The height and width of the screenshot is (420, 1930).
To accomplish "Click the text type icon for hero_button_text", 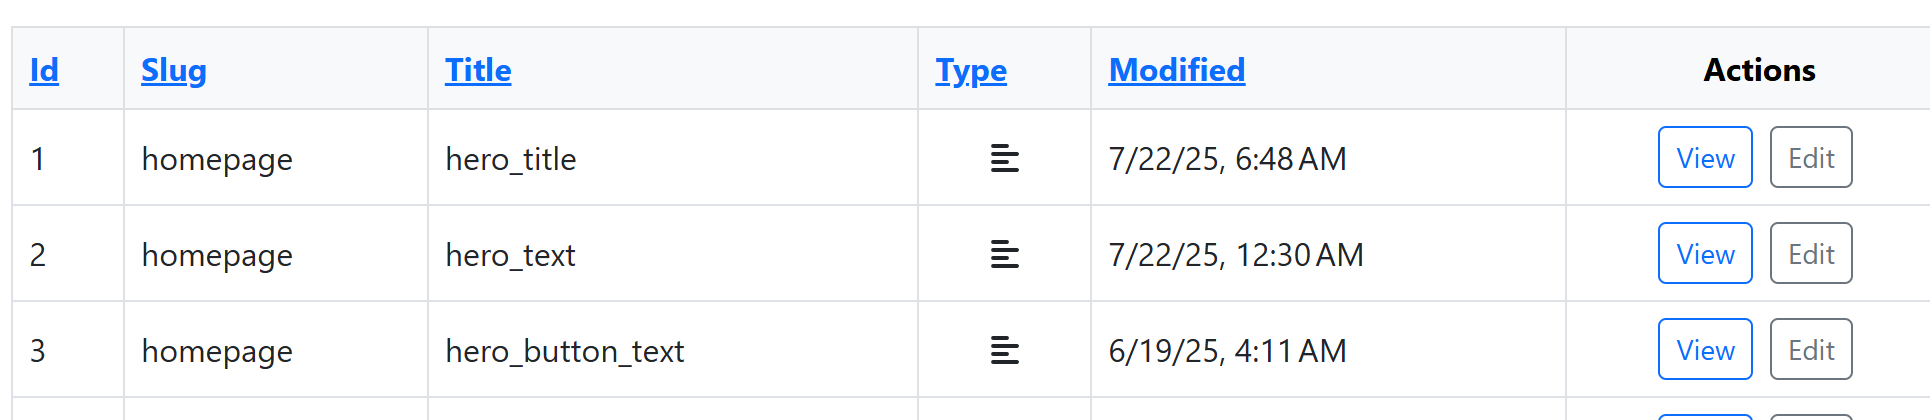I will click(1004, 351).
